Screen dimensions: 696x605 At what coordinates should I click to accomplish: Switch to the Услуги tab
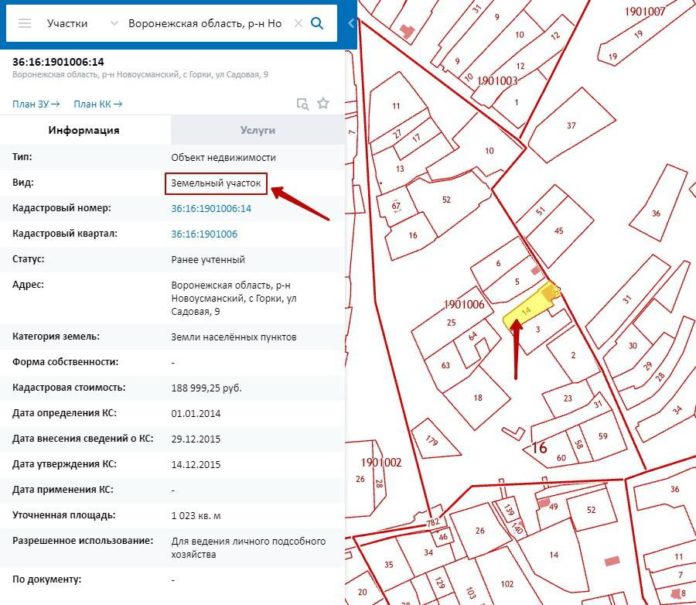pos(257,130)
